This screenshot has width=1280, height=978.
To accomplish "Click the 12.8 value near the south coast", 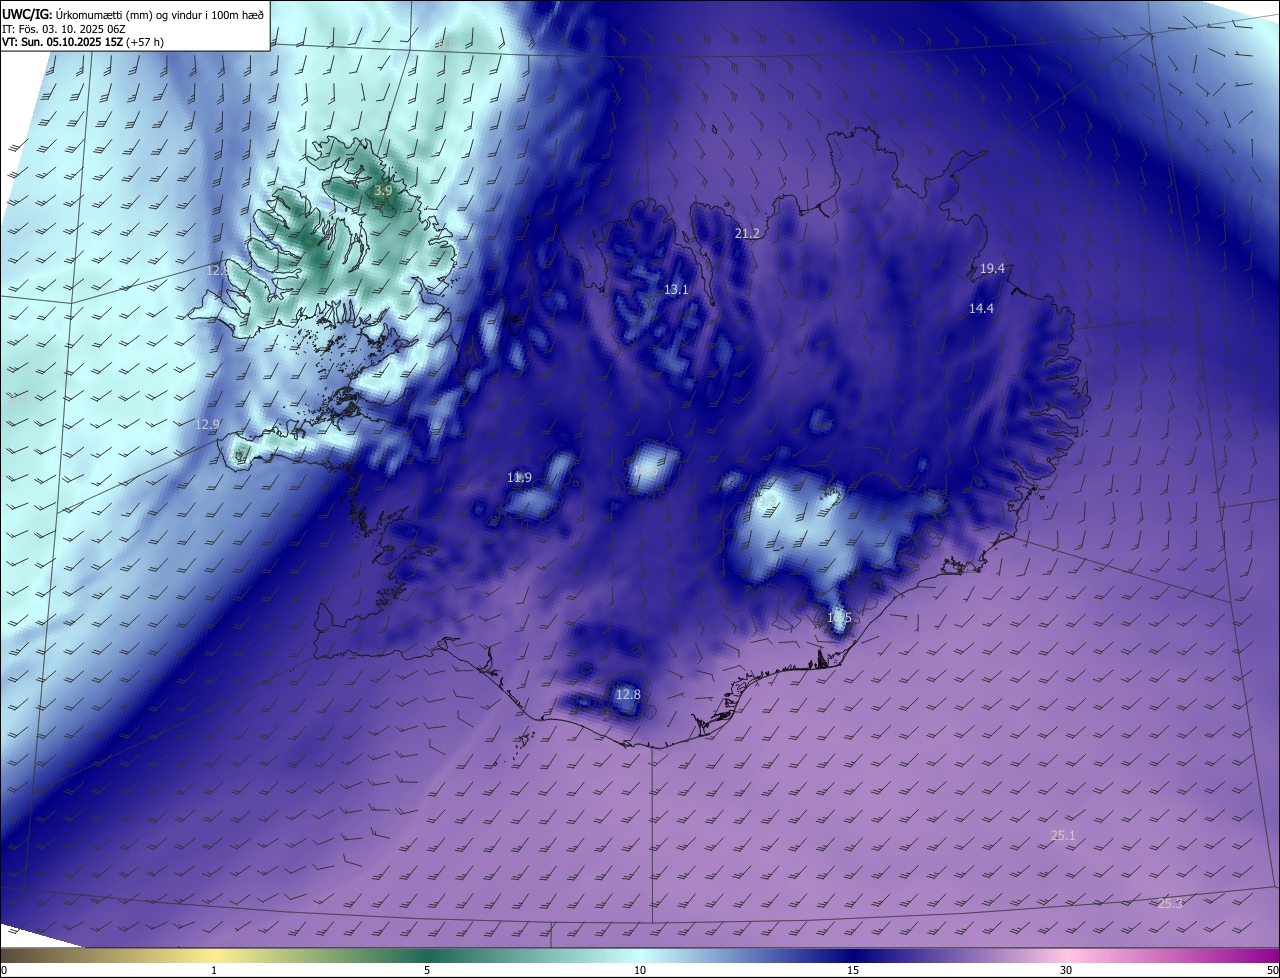I will pos(628,694).
